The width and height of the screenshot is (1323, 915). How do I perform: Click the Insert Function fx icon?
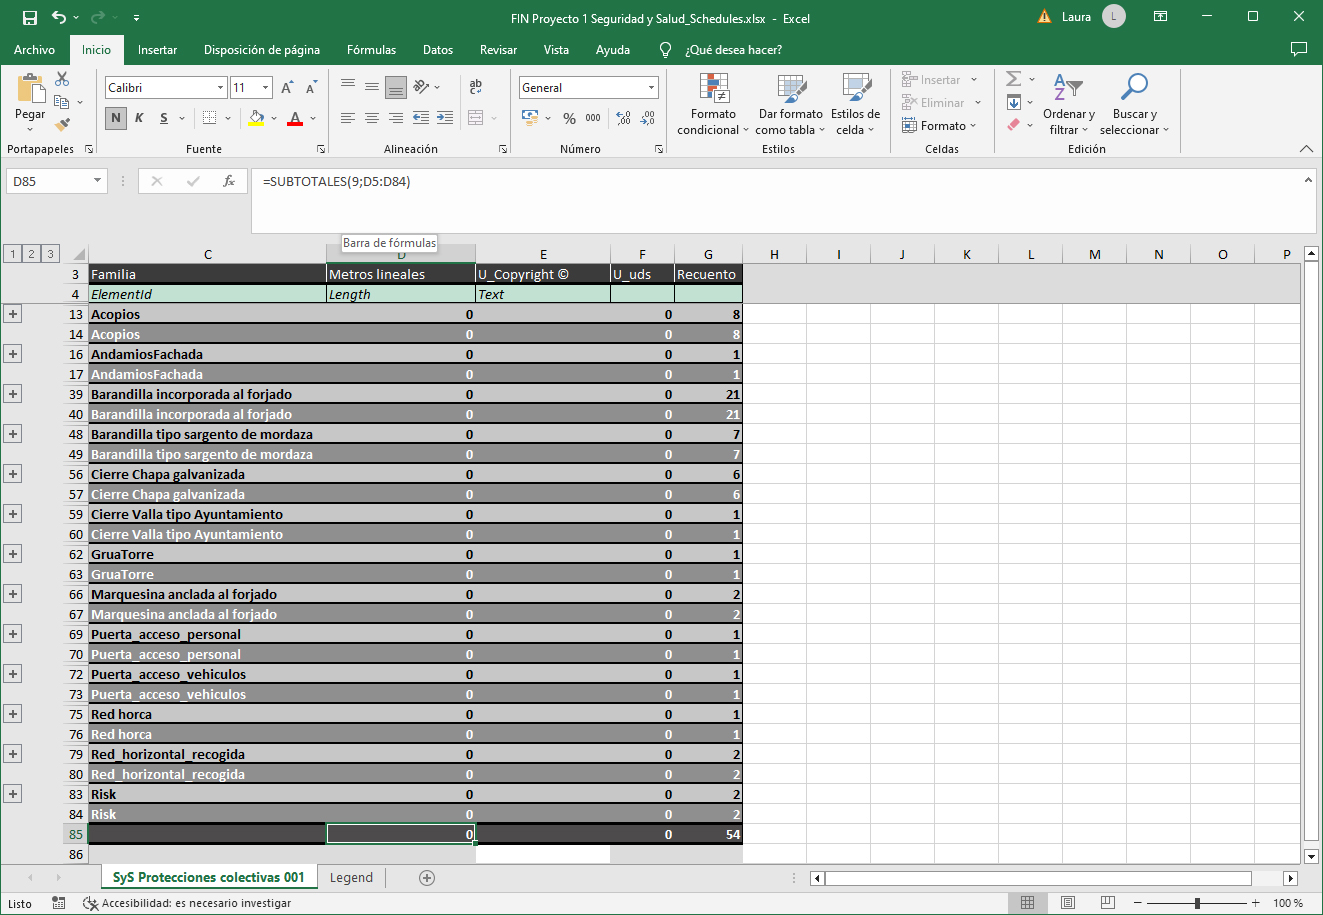click(229, 181)
